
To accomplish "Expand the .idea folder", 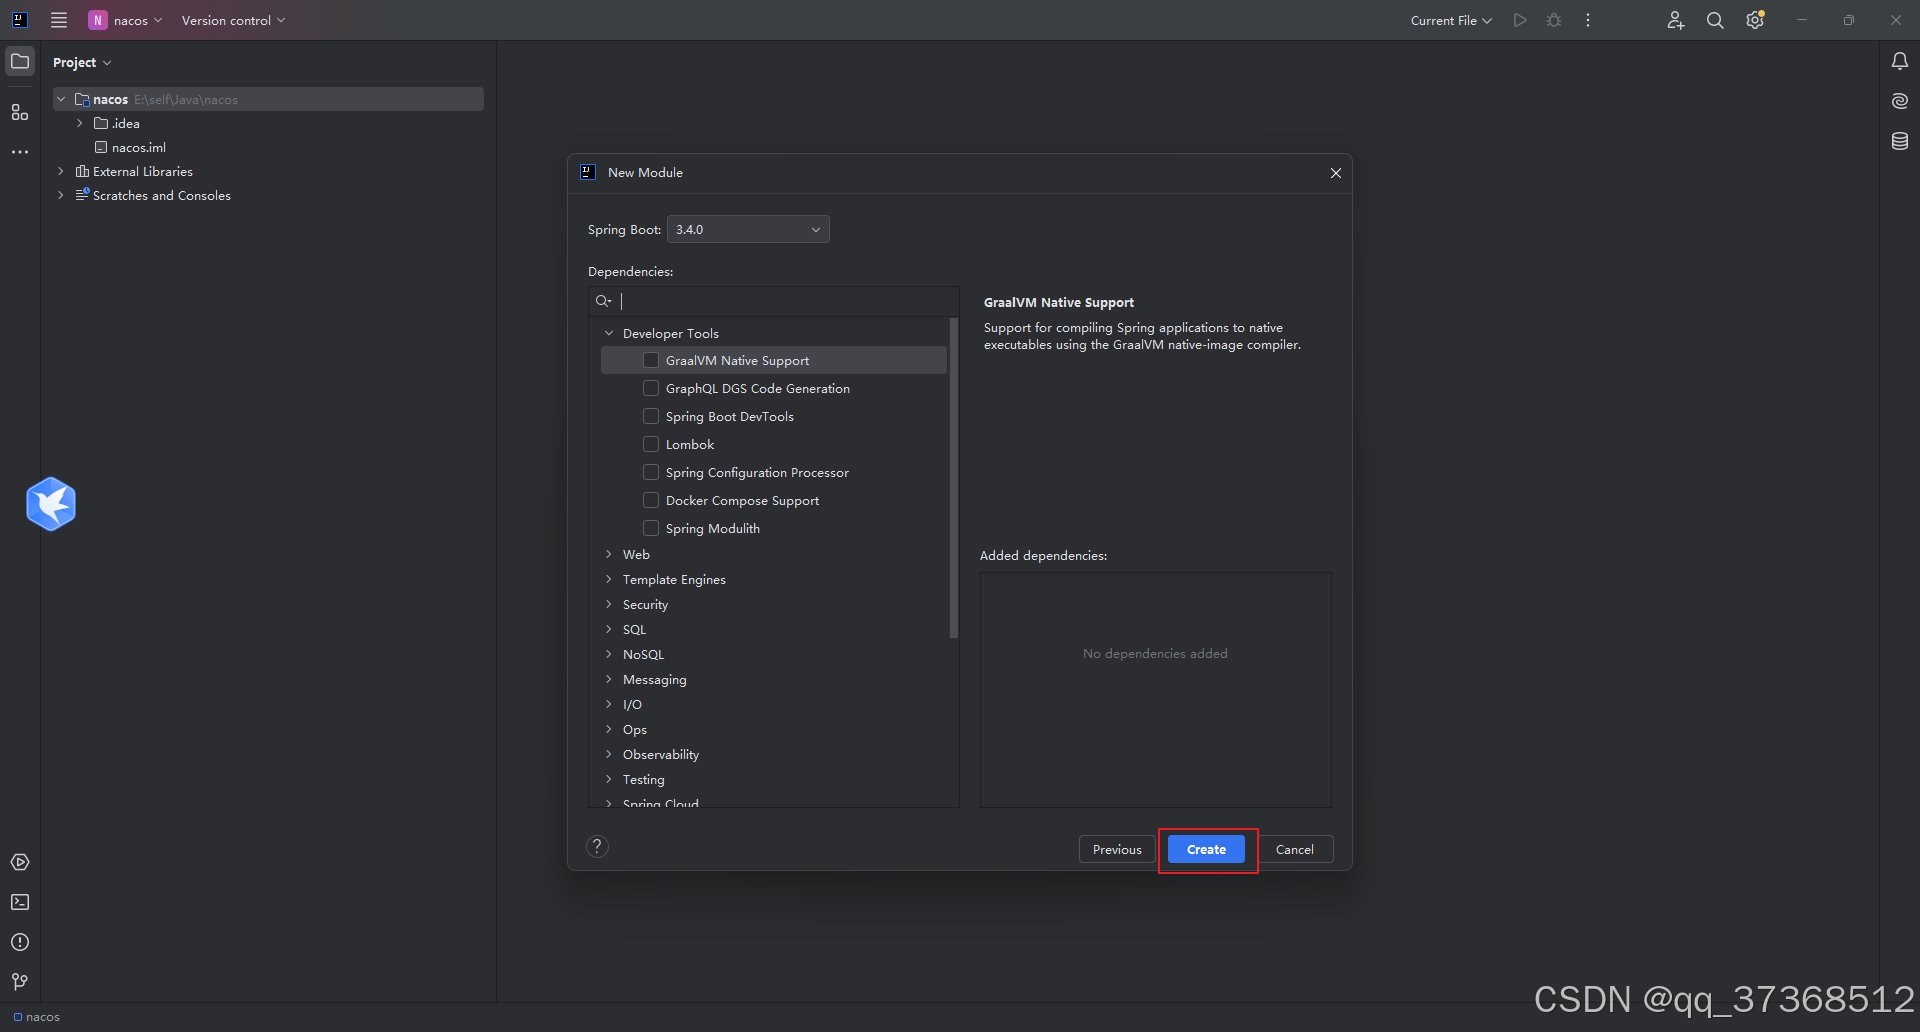I will pyautogui.click(x=80, y=123).
